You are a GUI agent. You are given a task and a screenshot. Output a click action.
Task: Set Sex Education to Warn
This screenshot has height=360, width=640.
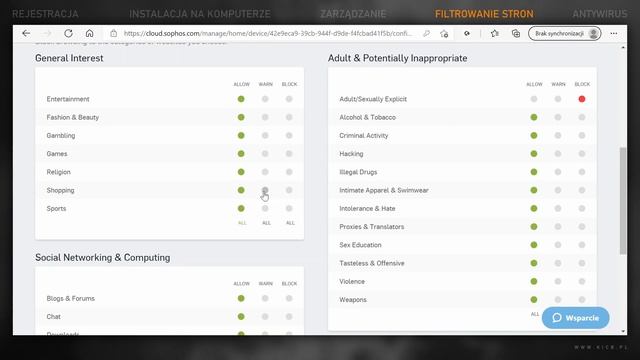click(558, 245)
